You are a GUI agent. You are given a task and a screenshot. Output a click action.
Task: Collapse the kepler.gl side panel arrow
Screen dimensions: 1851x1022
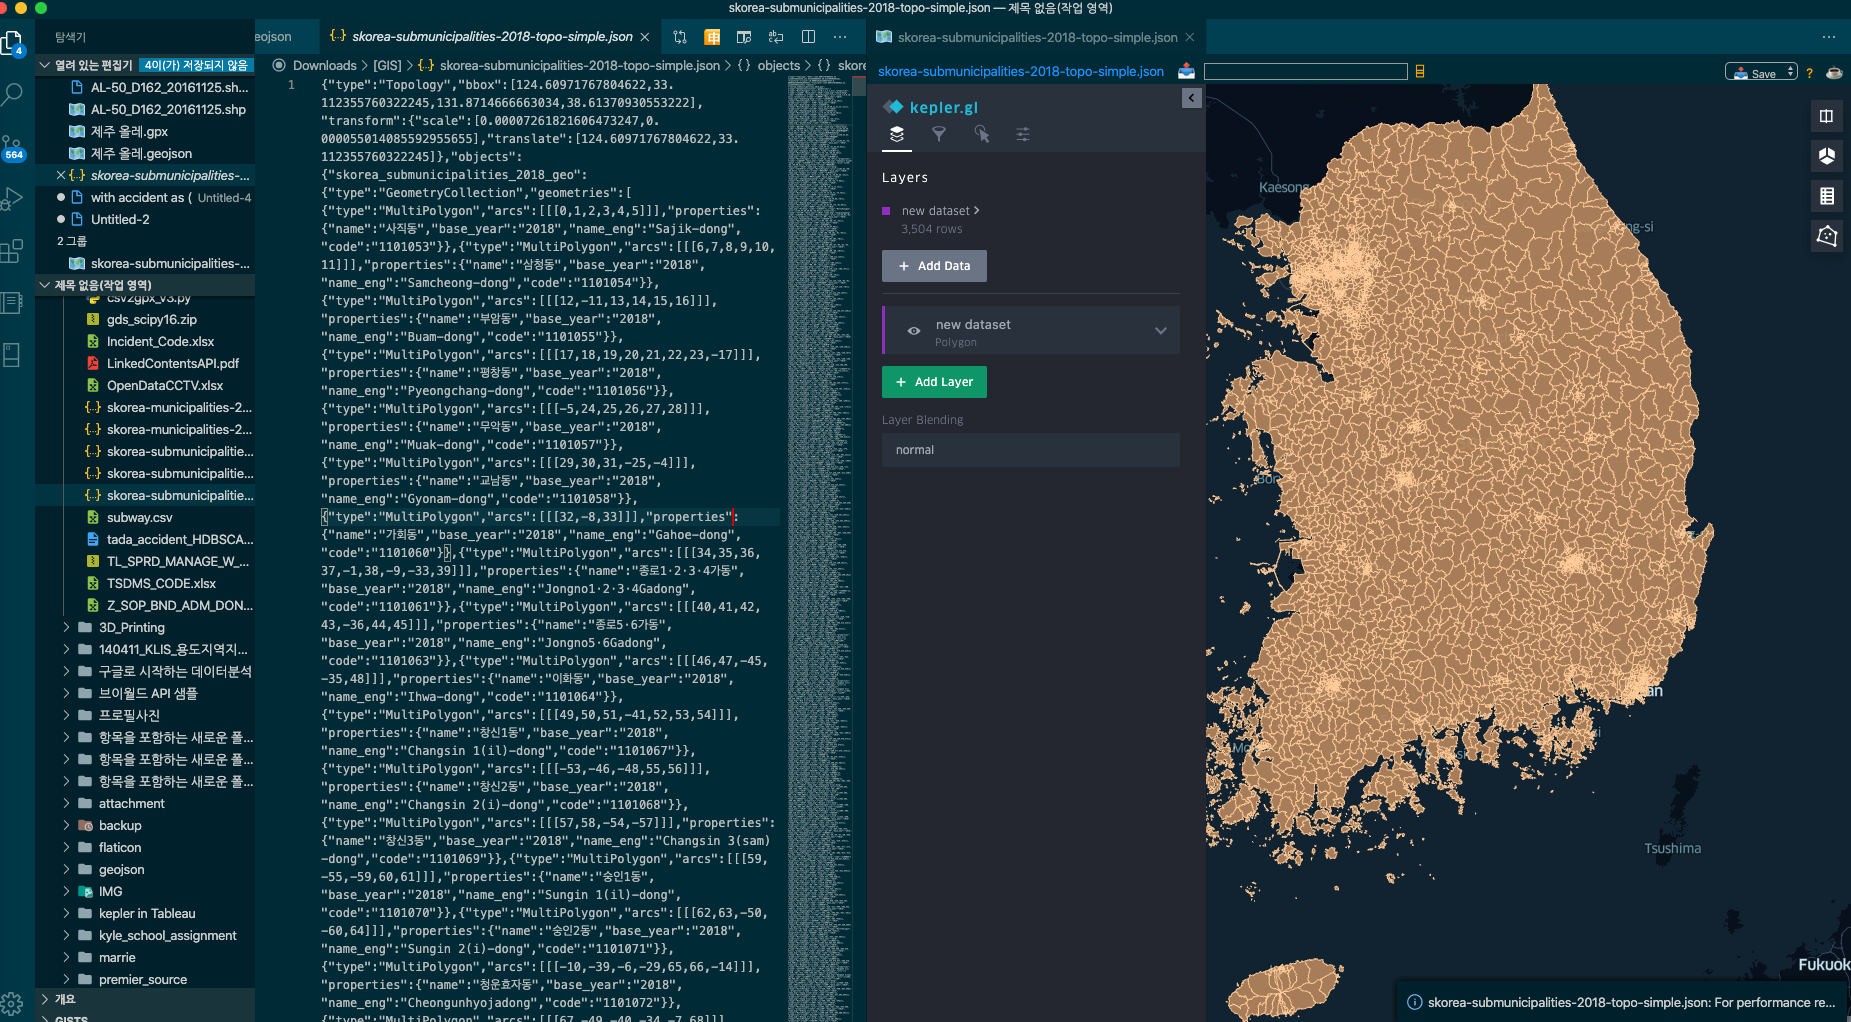pyautogui.click(x=1191, y=98)
